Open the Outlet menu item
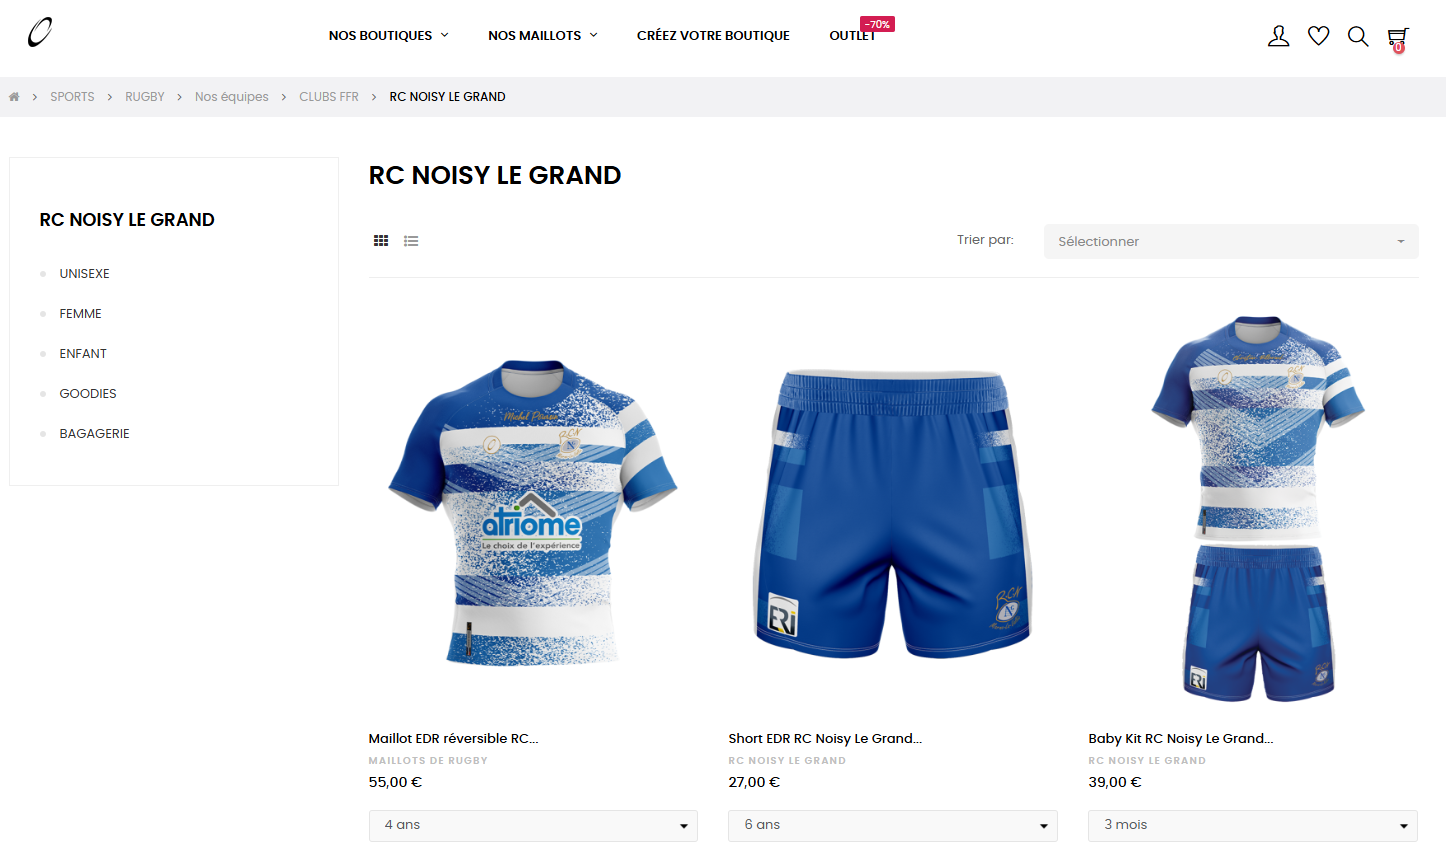 [852, 36]
